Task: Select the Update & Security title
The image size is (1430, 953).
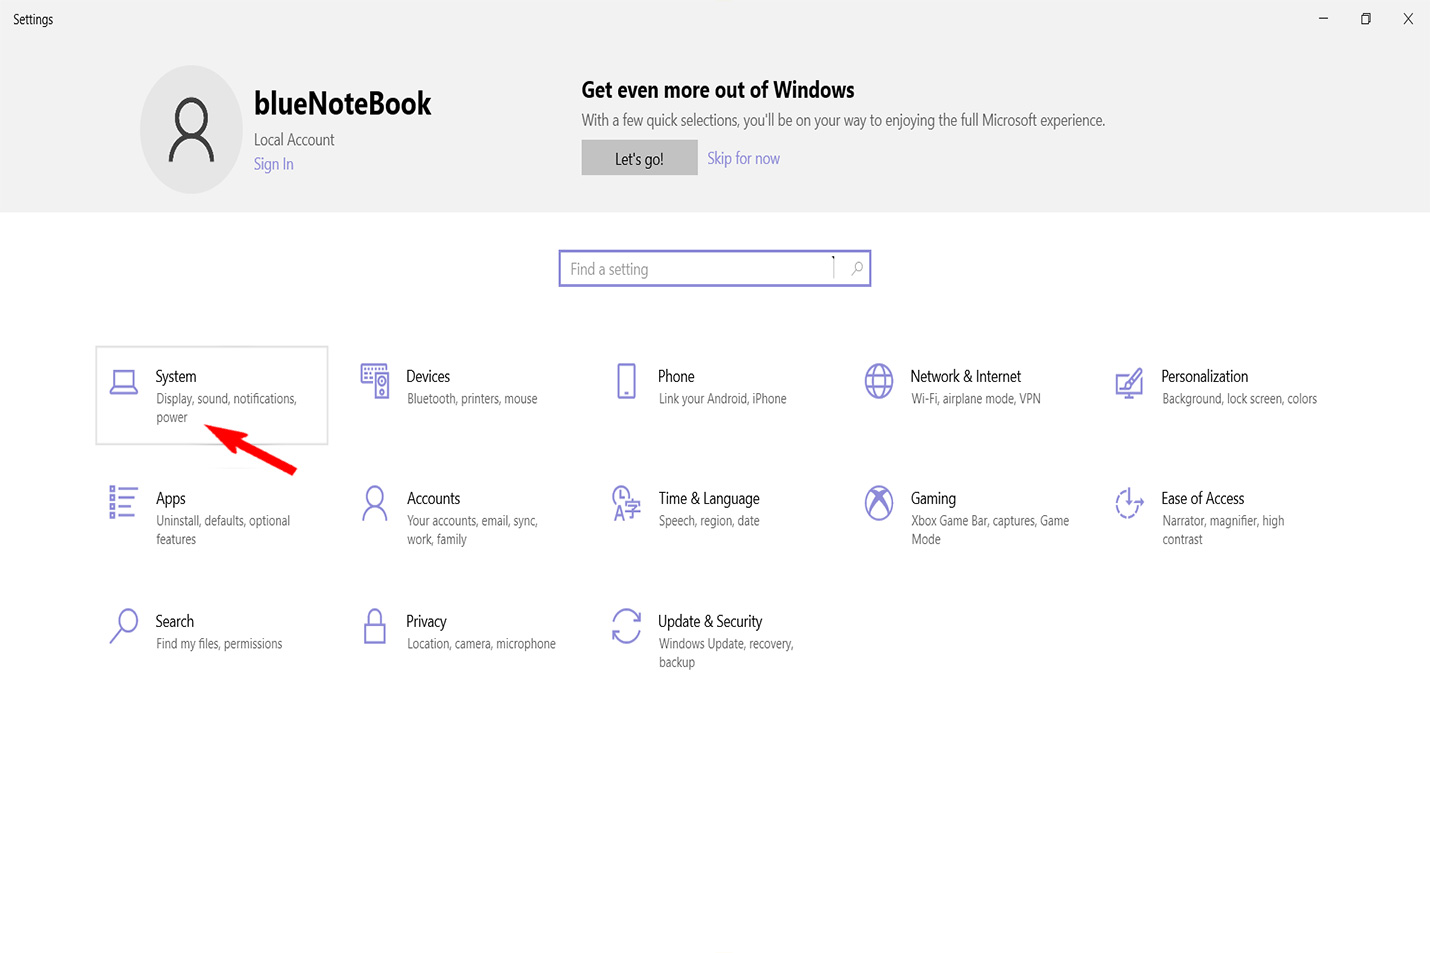Action: pos(710,621)
